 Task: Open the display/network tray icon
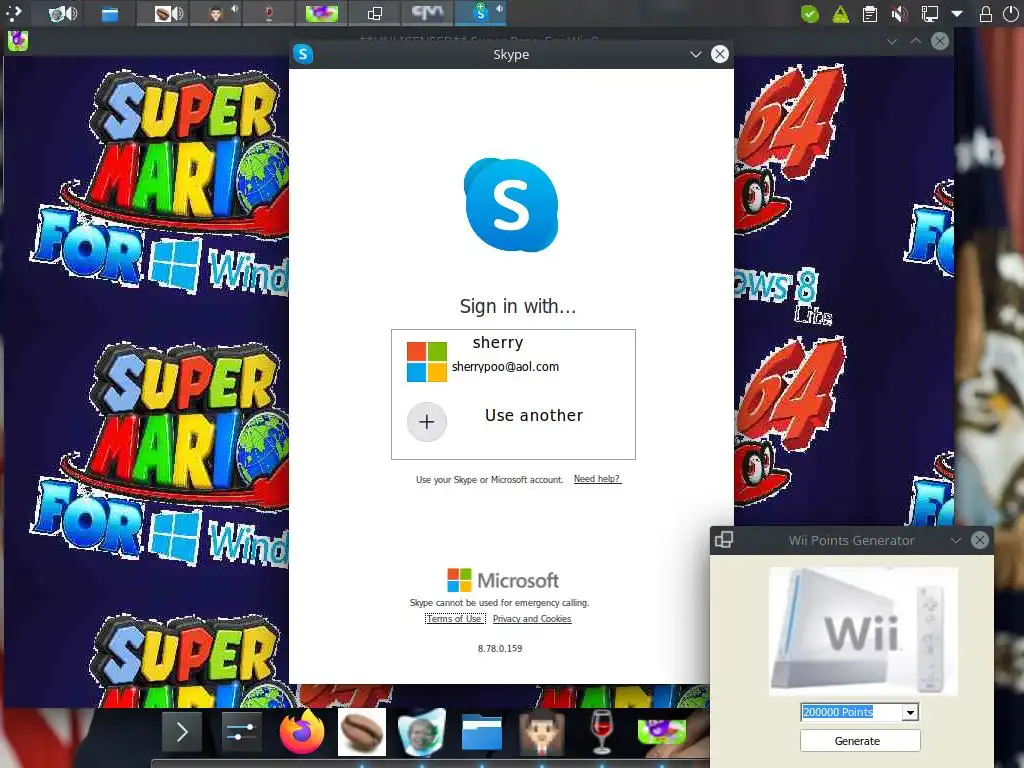[929, 14]
